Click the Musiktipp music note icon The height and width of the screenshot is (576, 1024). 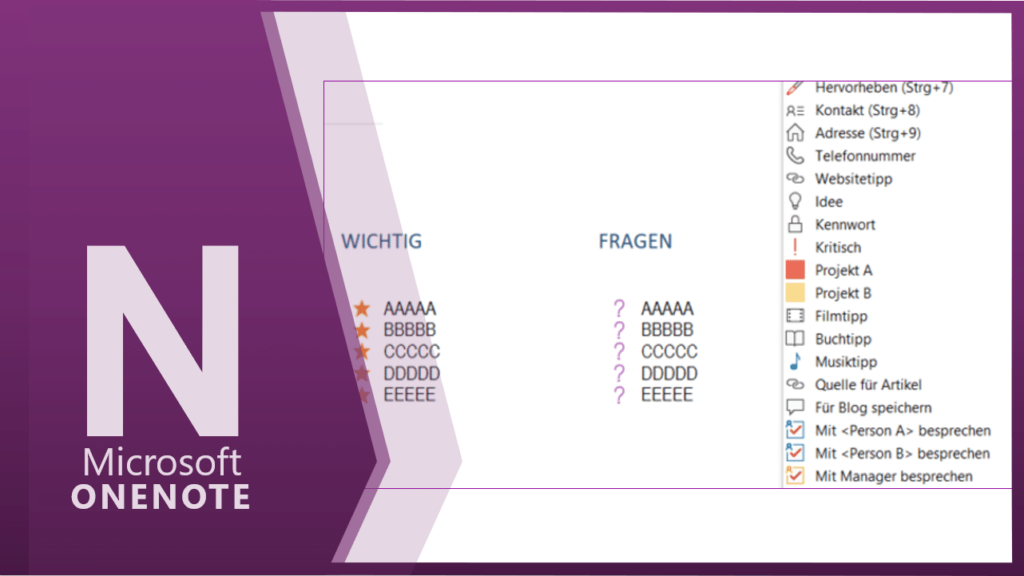[795, 361]
